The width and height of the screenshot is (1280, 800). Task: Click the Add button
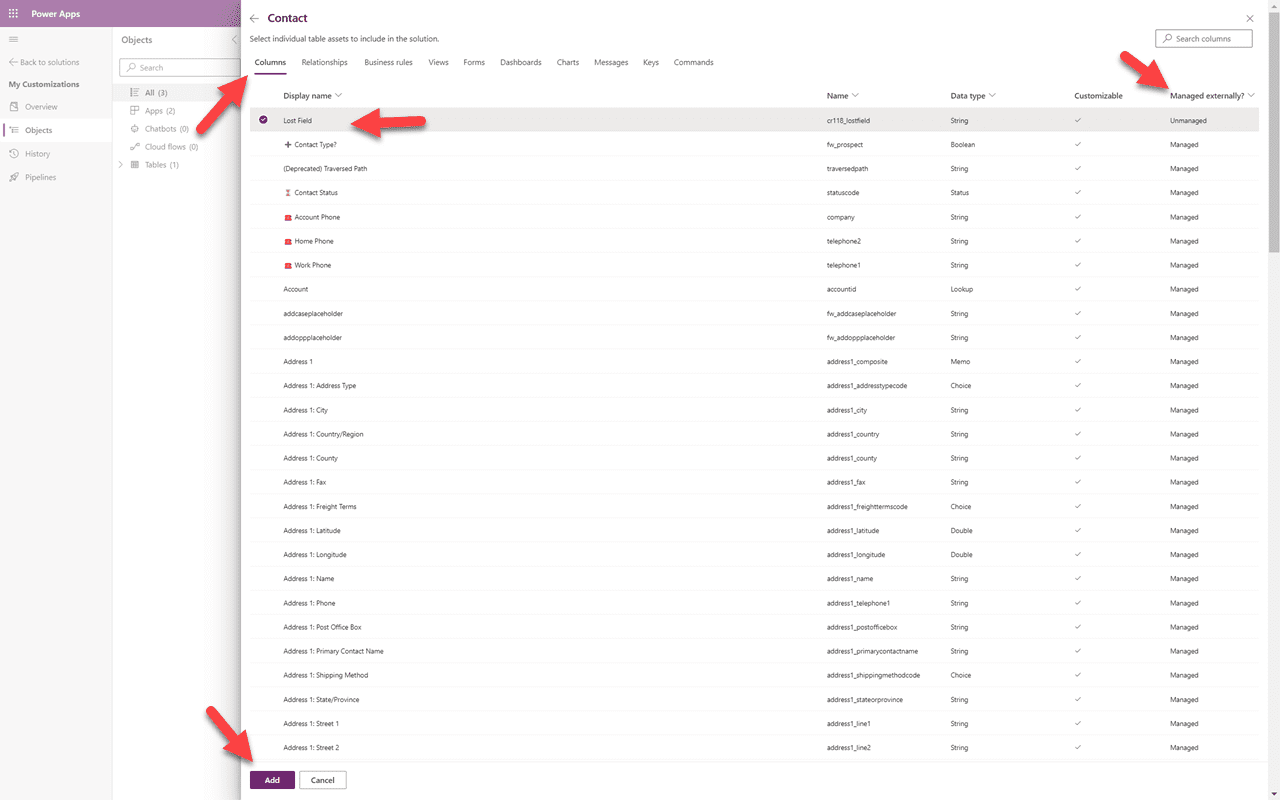pyautogui.click(x=271, y=779)
